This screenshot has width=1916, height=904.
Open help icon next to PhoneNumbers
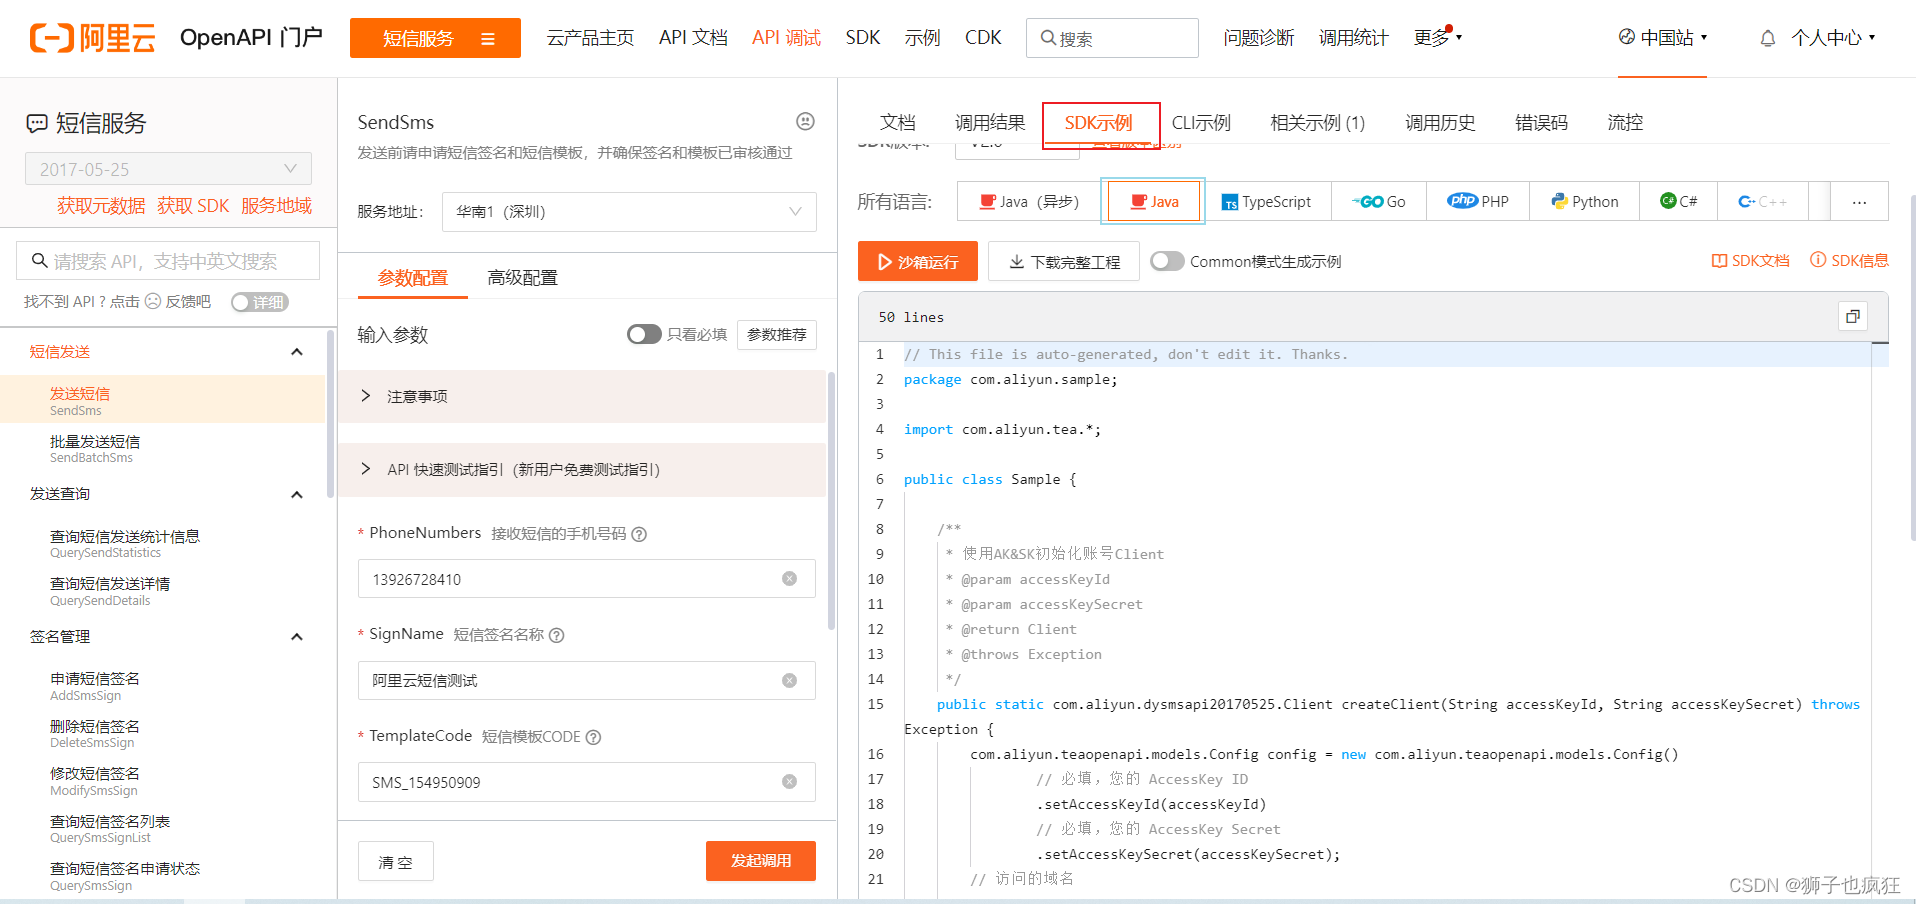point(639,534)
